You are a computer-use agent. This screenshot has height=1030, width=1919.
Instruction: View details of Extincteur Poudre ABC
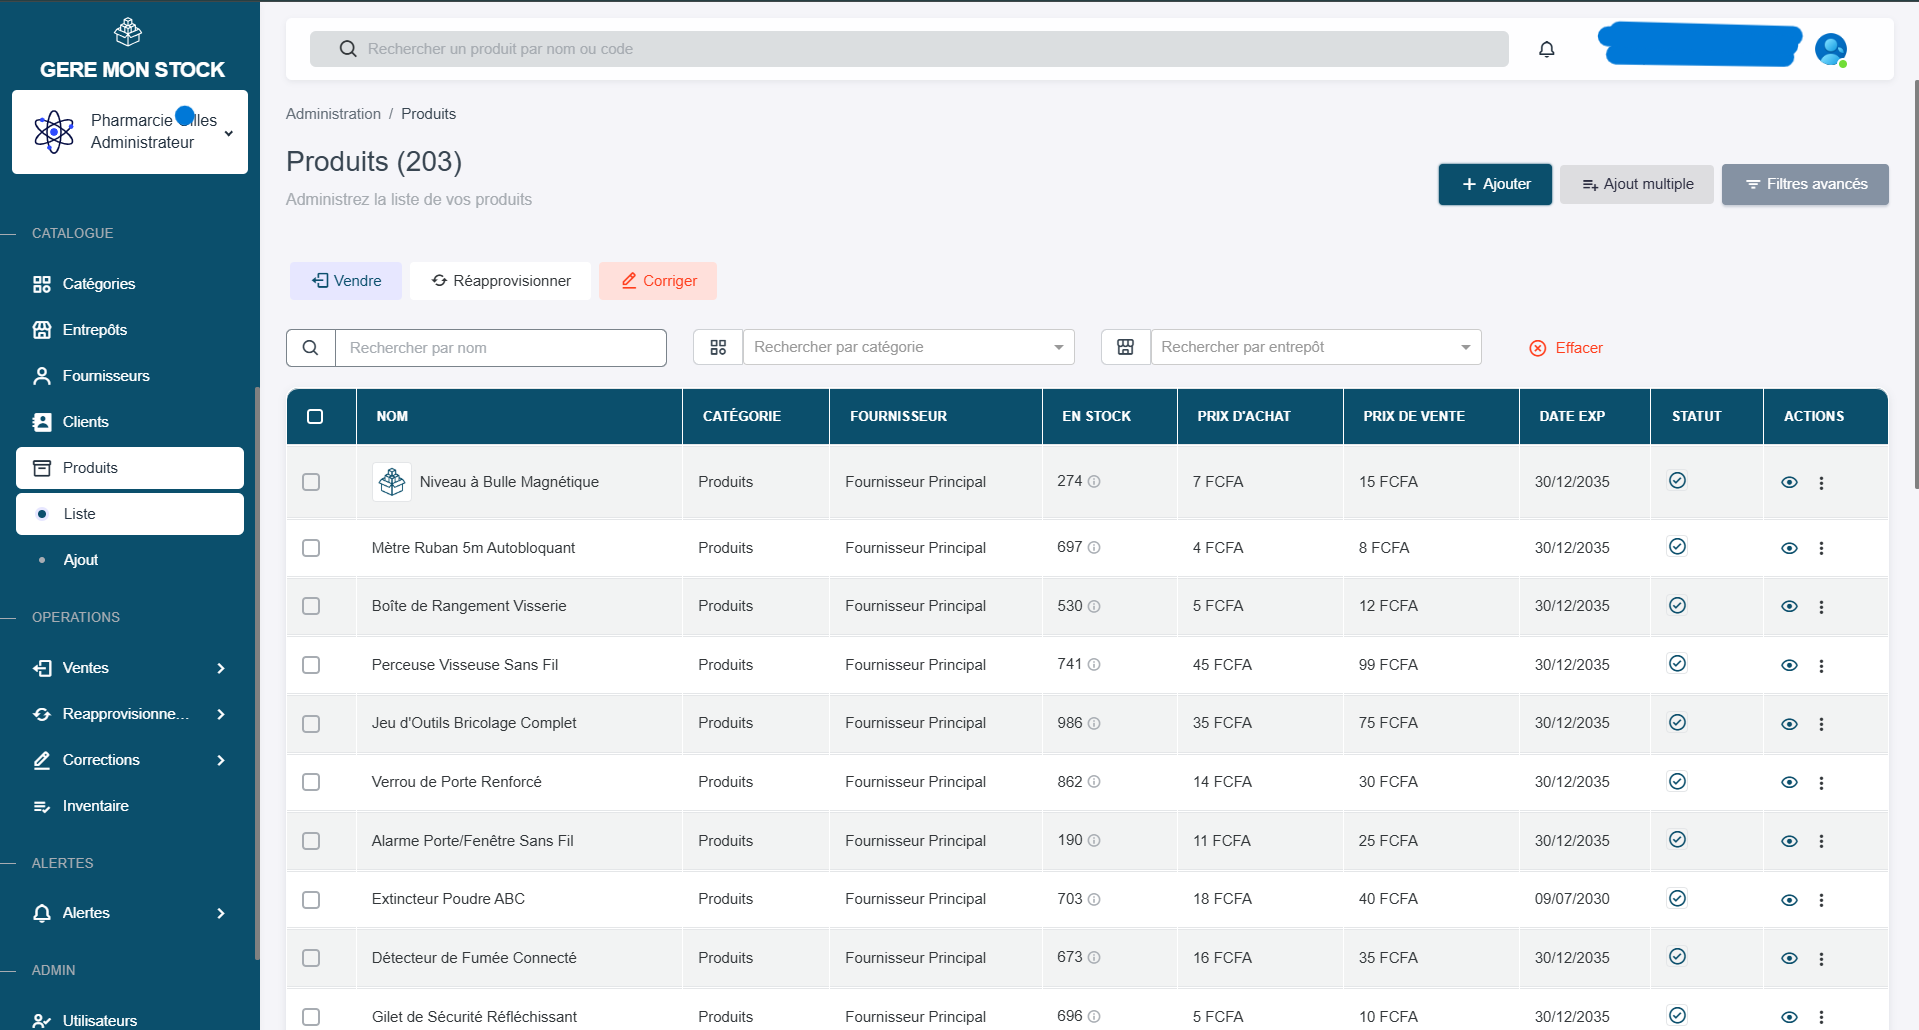[x=1789, y=900]
